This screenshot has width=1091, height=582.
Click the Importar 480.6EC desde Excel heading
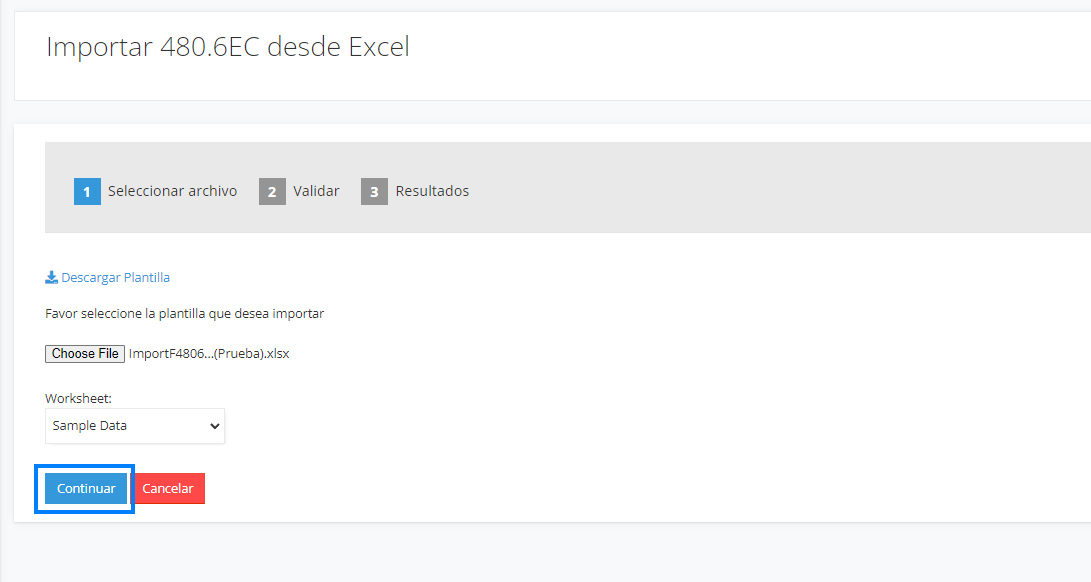pyautogui.click(x=228, y=47)
